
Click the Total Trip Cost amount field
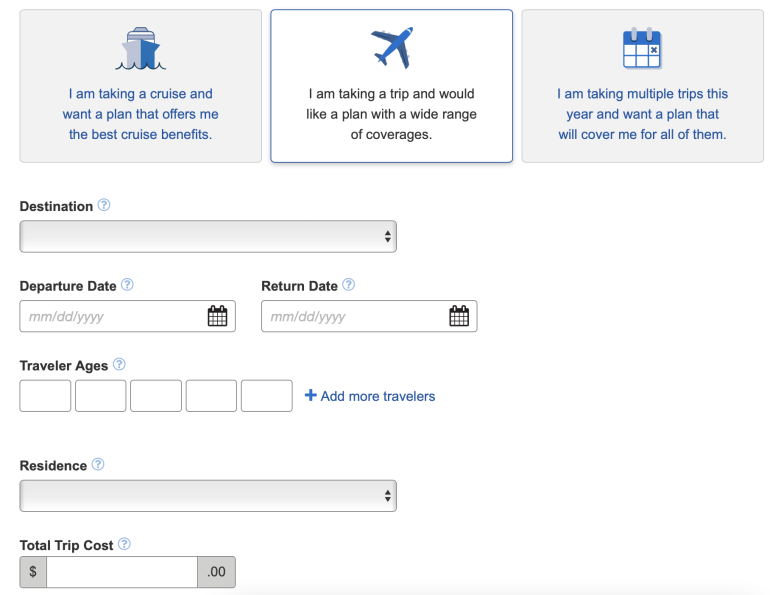point(121,572)
